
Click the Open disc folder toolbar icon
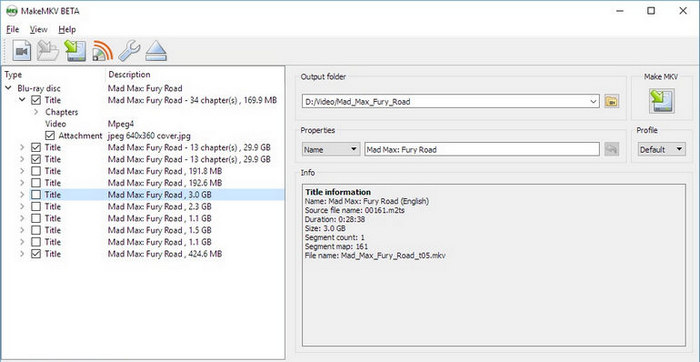(48, 50)
